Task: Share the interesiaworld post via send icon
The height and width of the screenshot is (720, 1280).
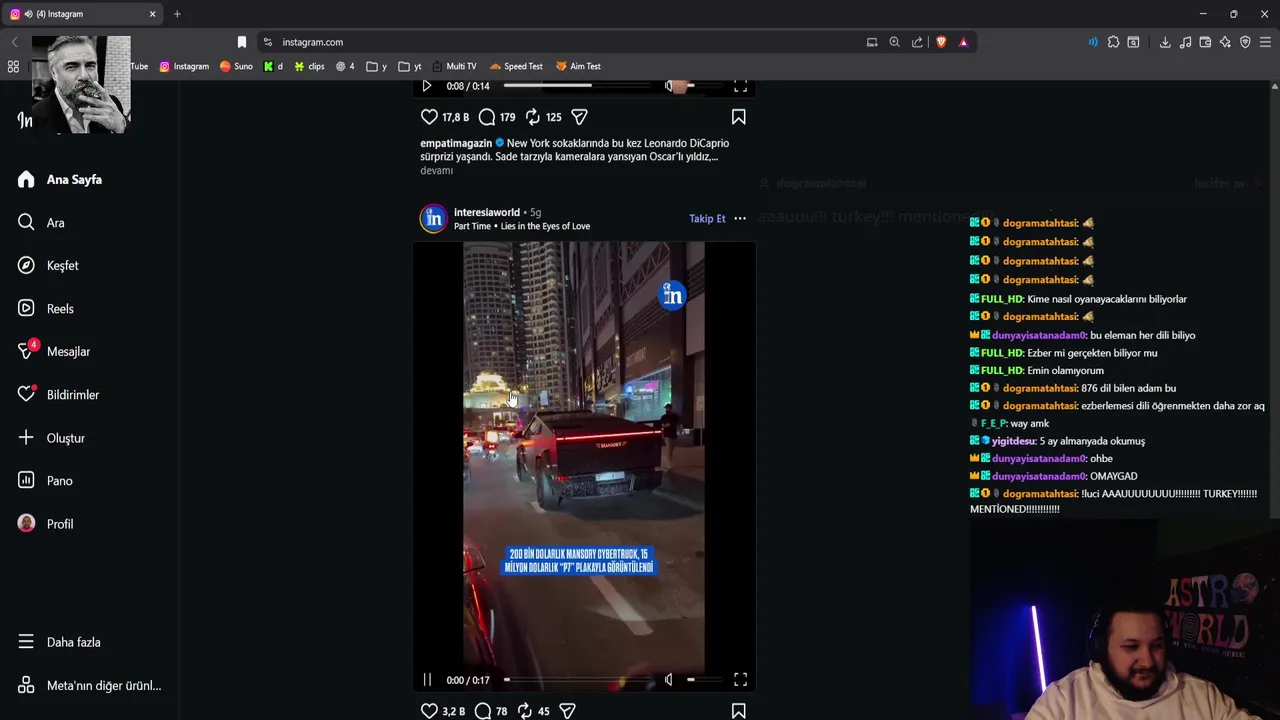Action: (x=567, y=711)
